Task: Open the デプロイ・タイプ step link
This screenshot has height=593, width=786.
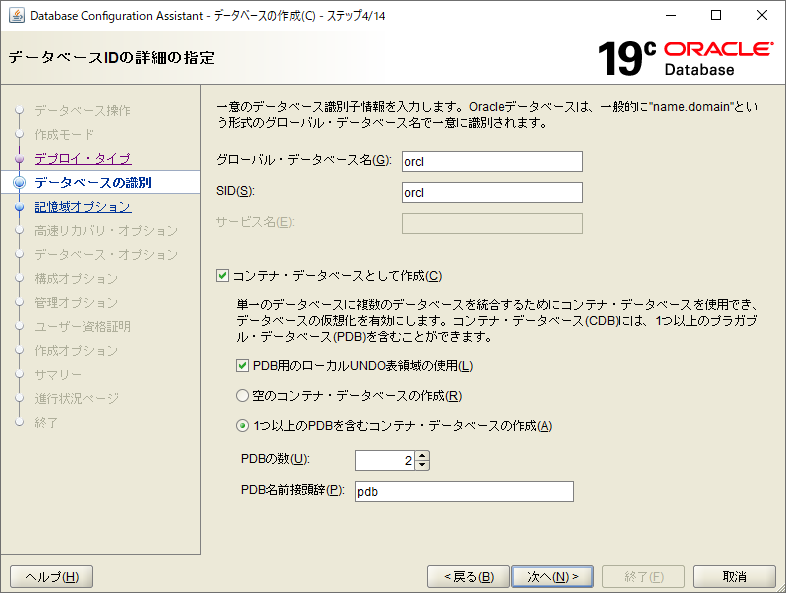Action: (x=83, y=158)
